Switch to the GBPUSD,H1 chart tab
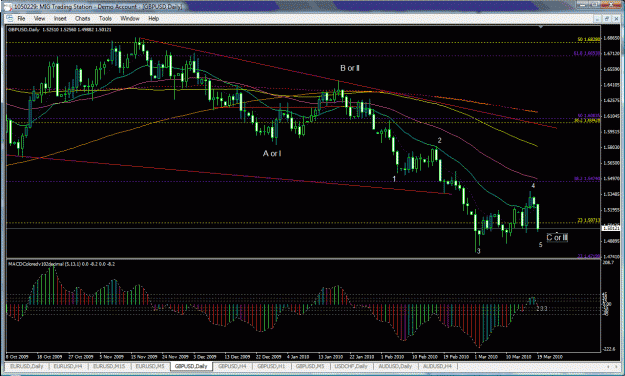This screenshot has width=625, height=376. [271, 366]
